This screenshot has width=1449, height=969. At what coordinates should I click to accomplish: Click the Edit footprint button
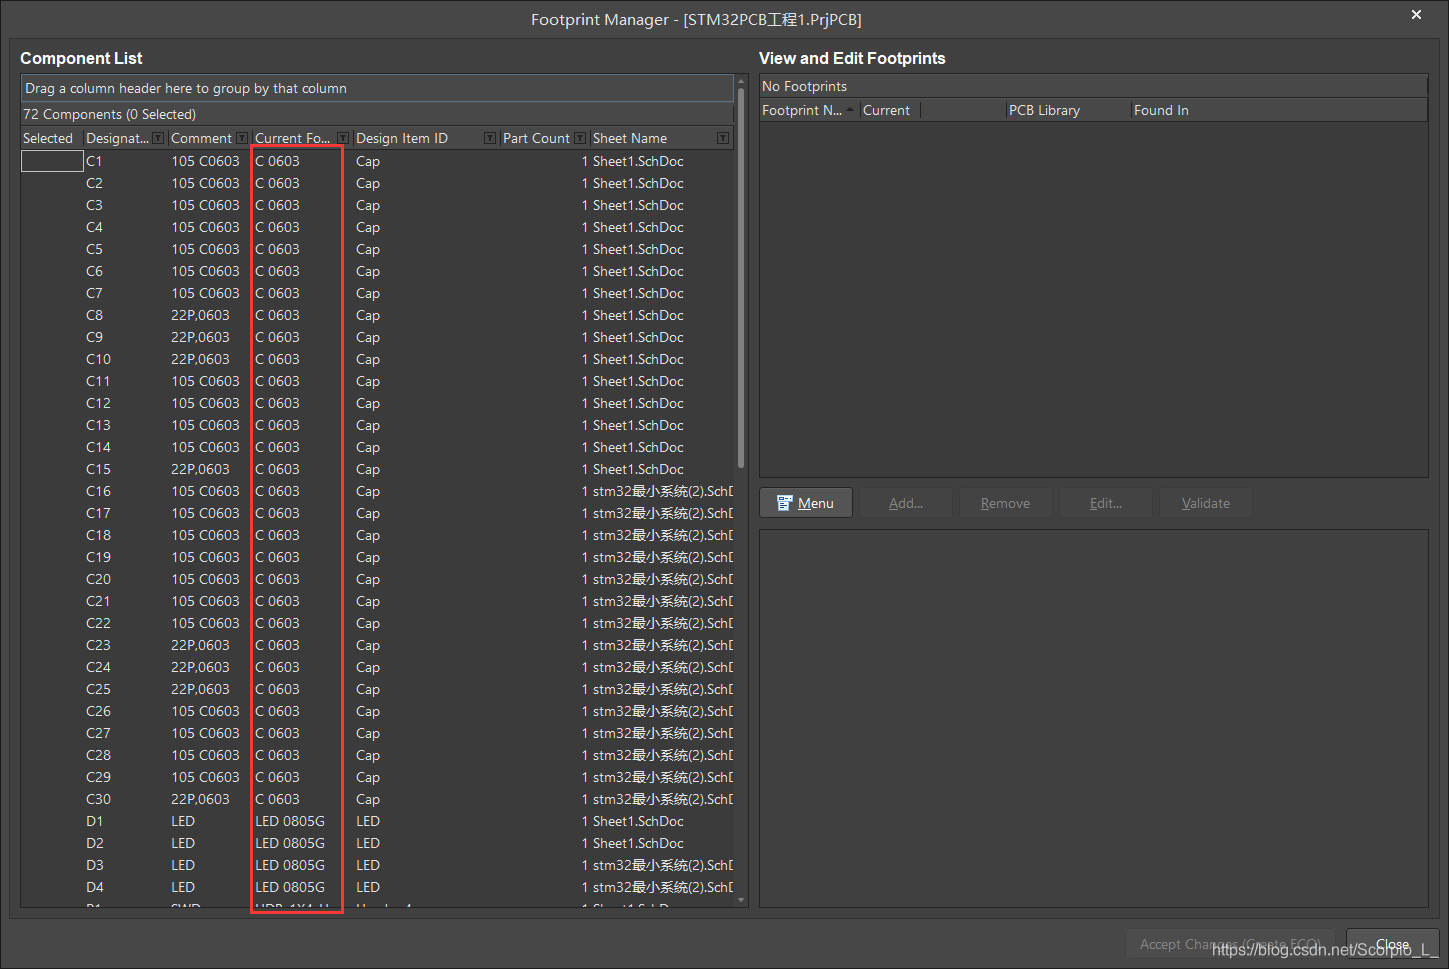(x=1105, y=503)
